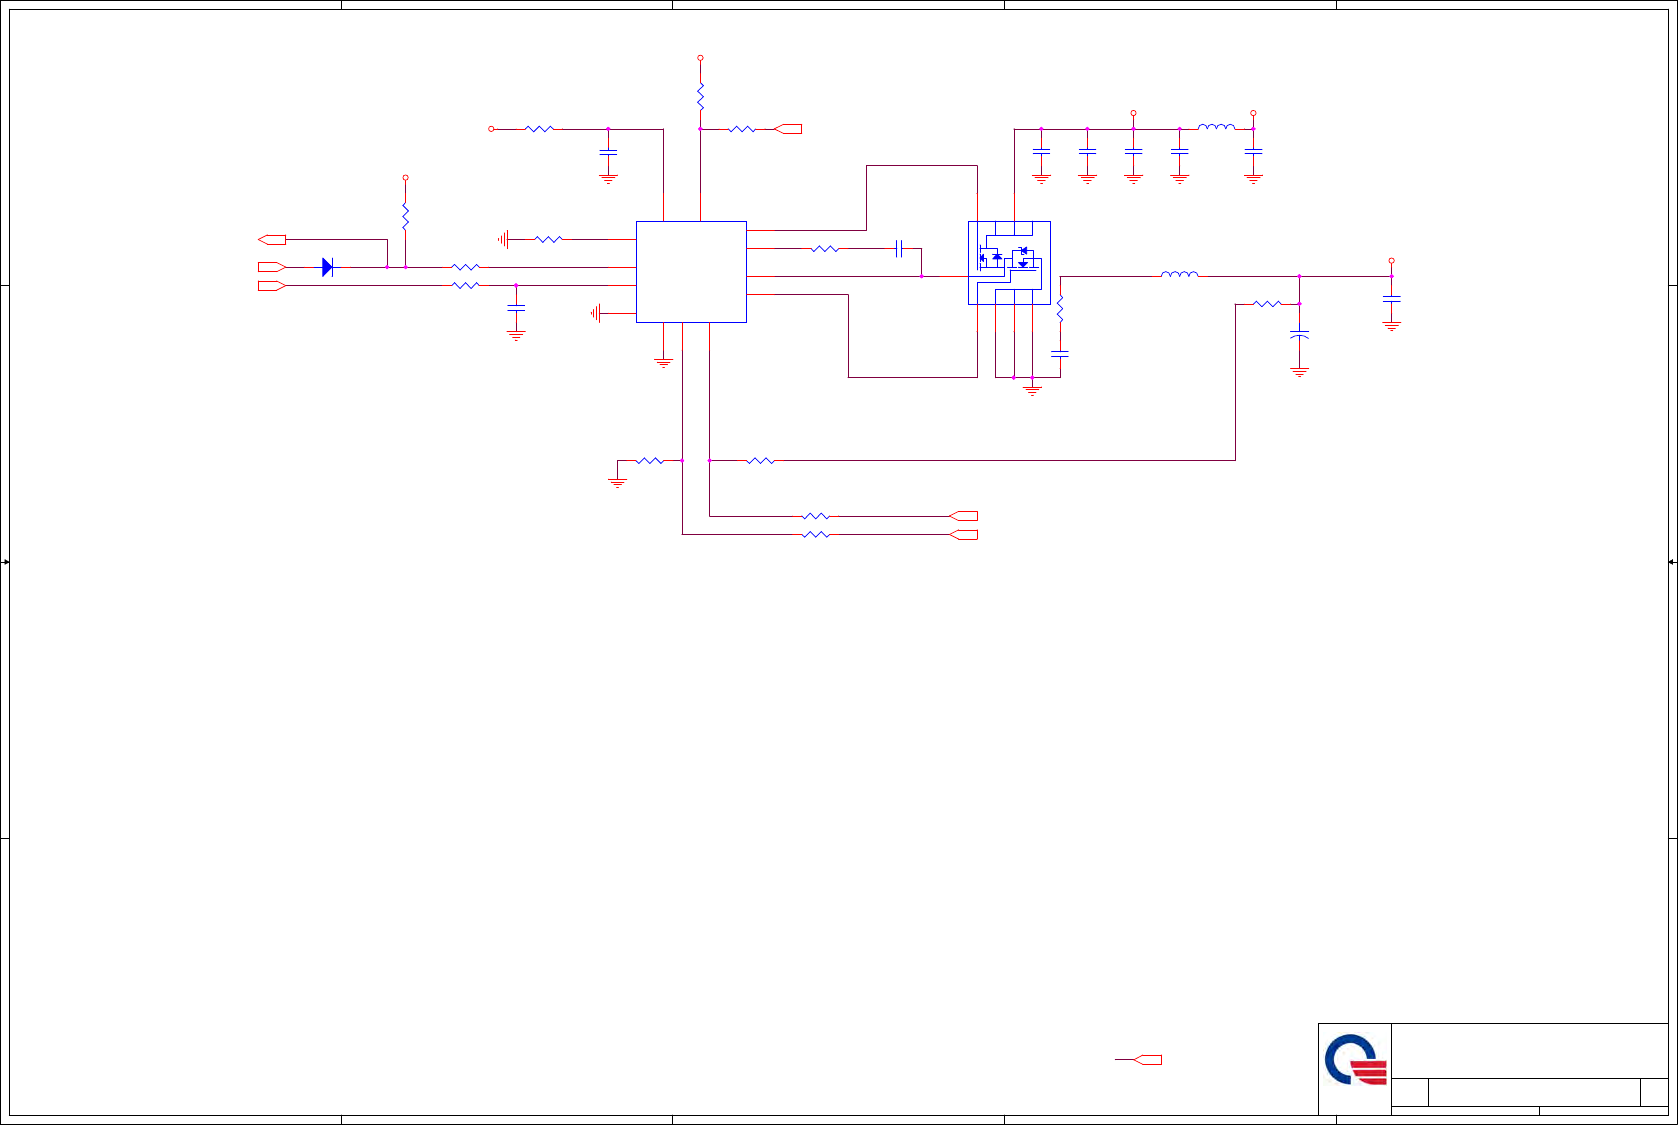Select the vertical snubber resistor beside the MOSFET
The width and height of the screenshot is (1678, 1125).
pos(1060,309)
